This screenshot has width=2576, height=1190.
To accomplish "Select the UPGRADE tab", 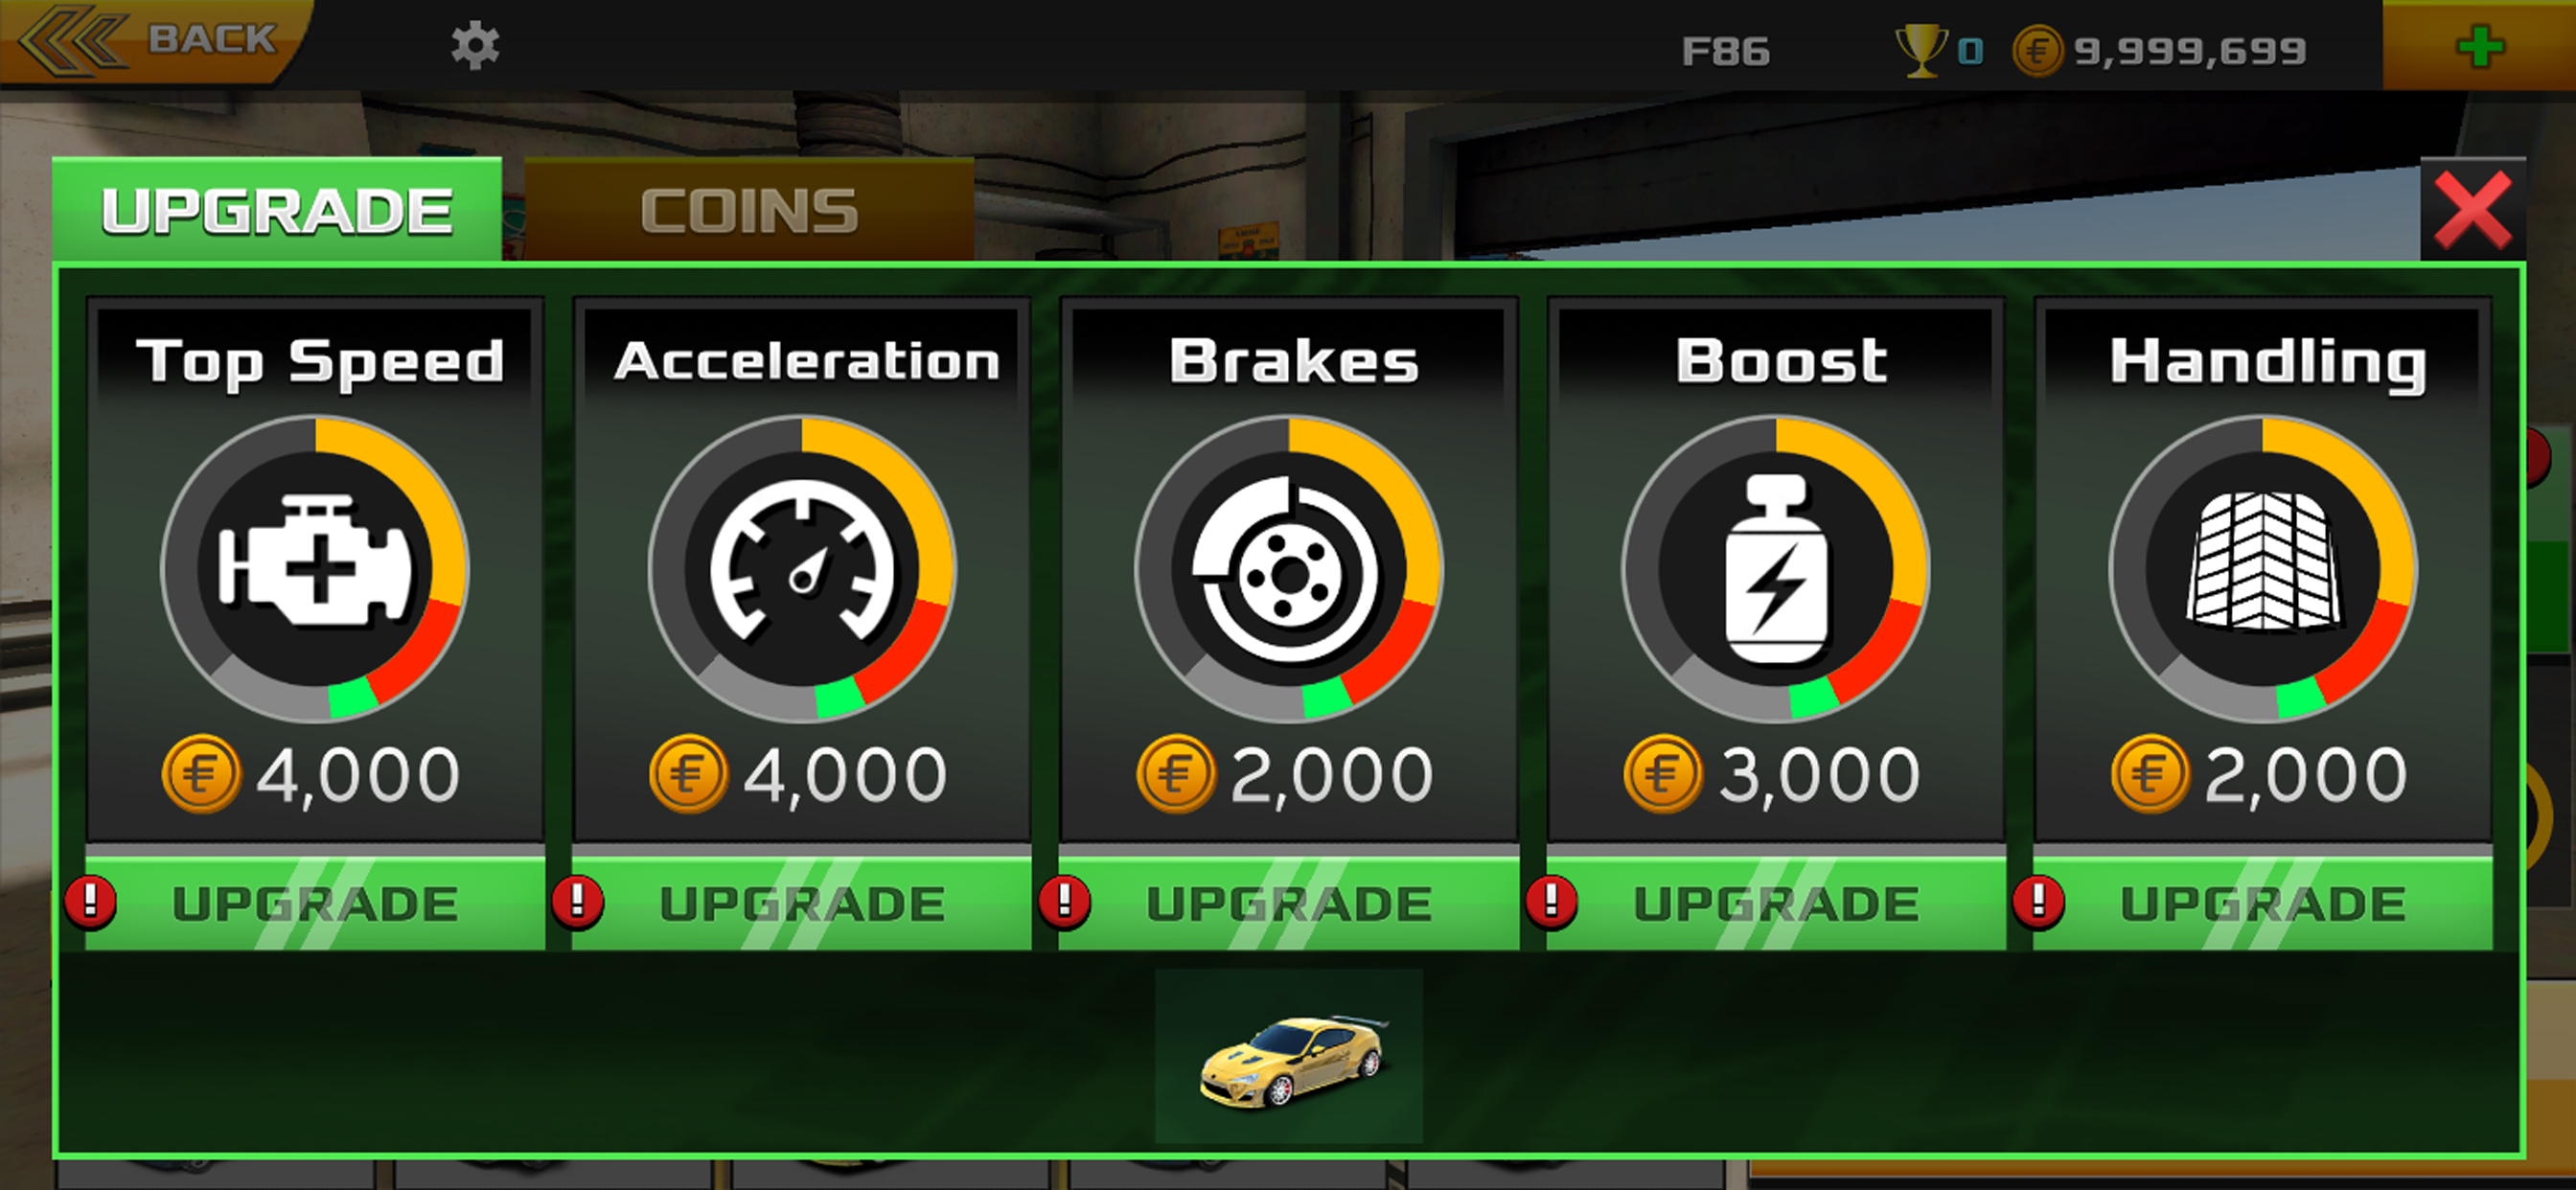I will 277,210.
